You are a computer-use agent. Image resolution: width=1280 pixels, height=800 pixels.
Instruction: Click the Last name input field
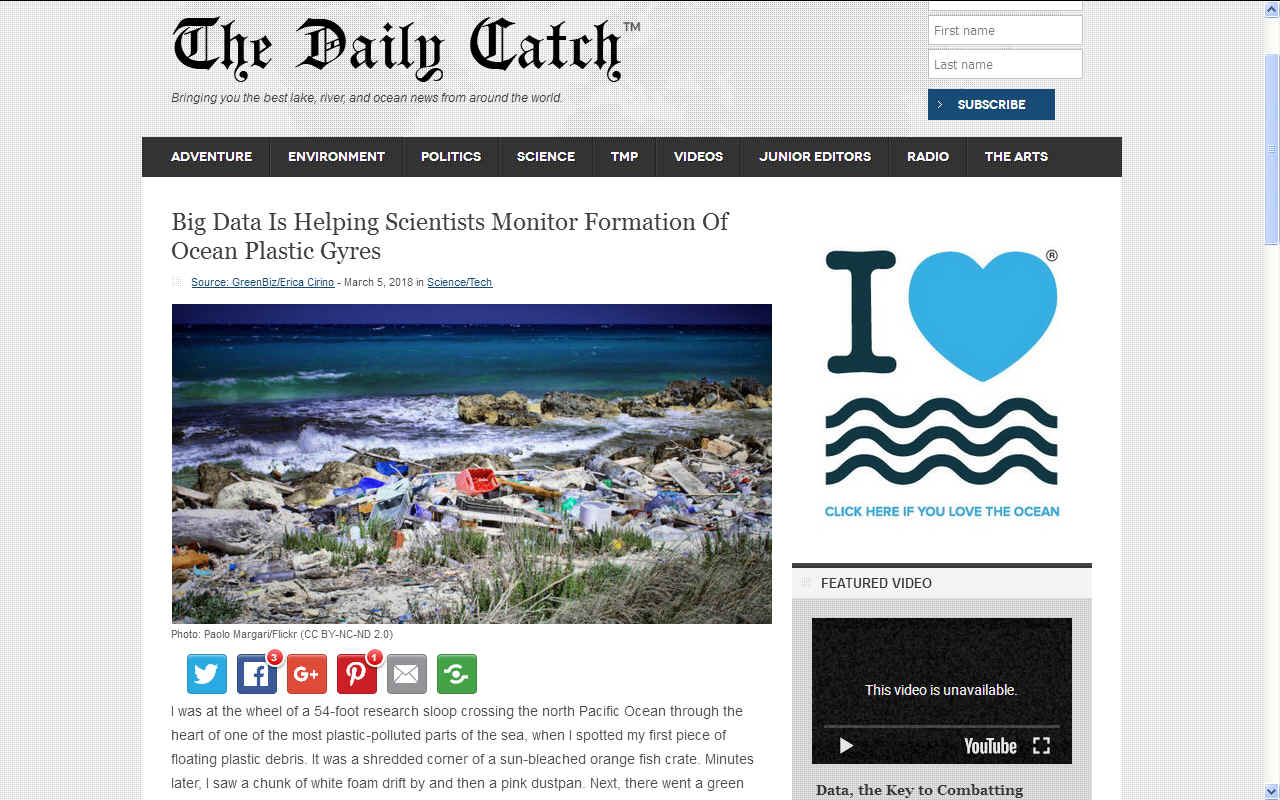1005,64
